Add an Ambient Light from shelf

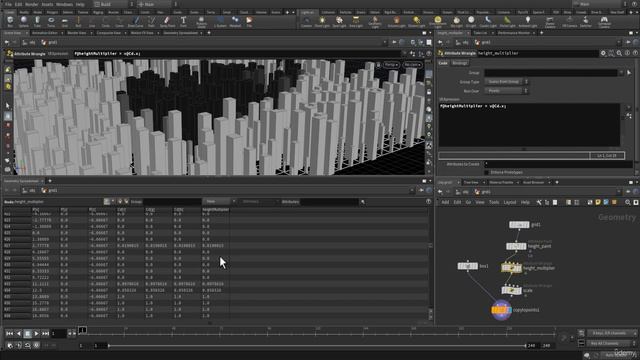click(528, 22)
